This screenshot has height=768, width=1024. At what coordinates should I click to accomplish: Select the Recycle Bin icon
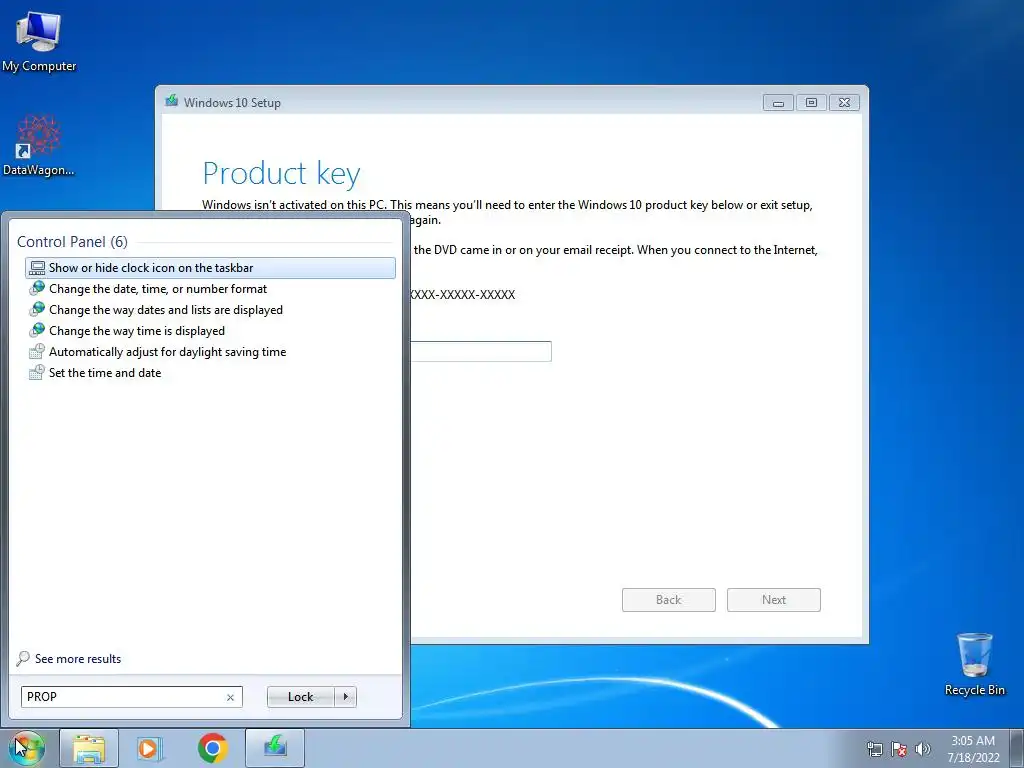pos(974,664)
